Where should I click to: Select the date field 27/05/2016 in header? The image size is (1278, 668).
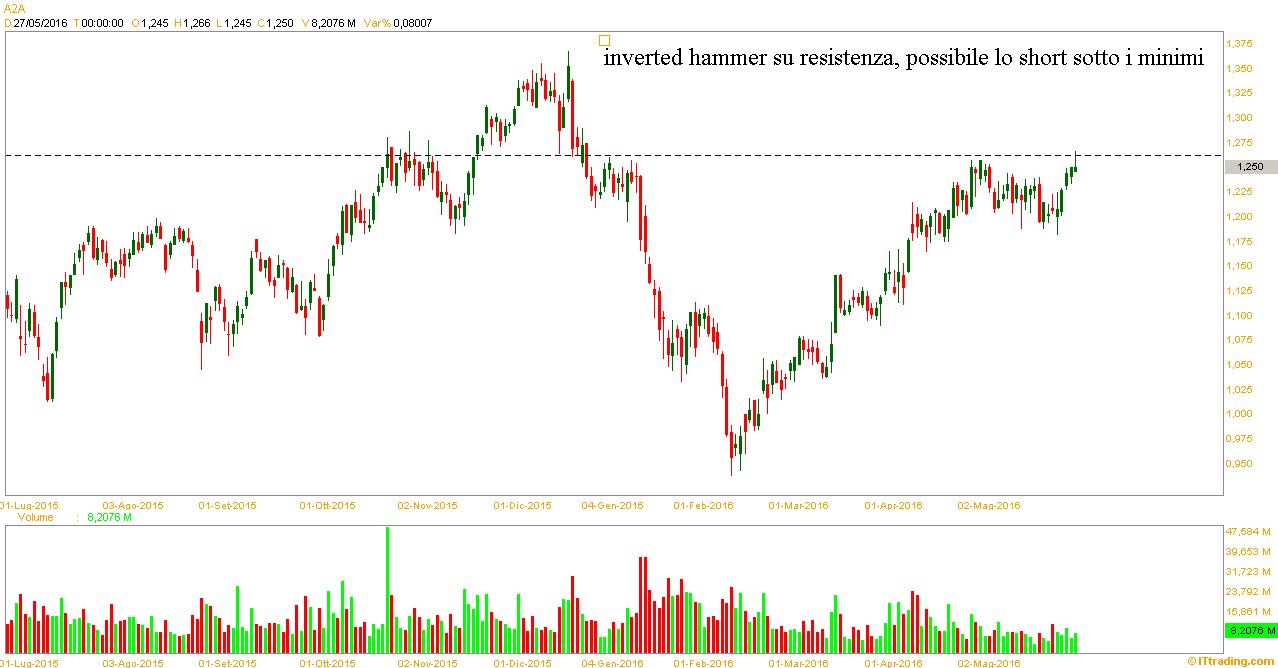click(39, 22)
